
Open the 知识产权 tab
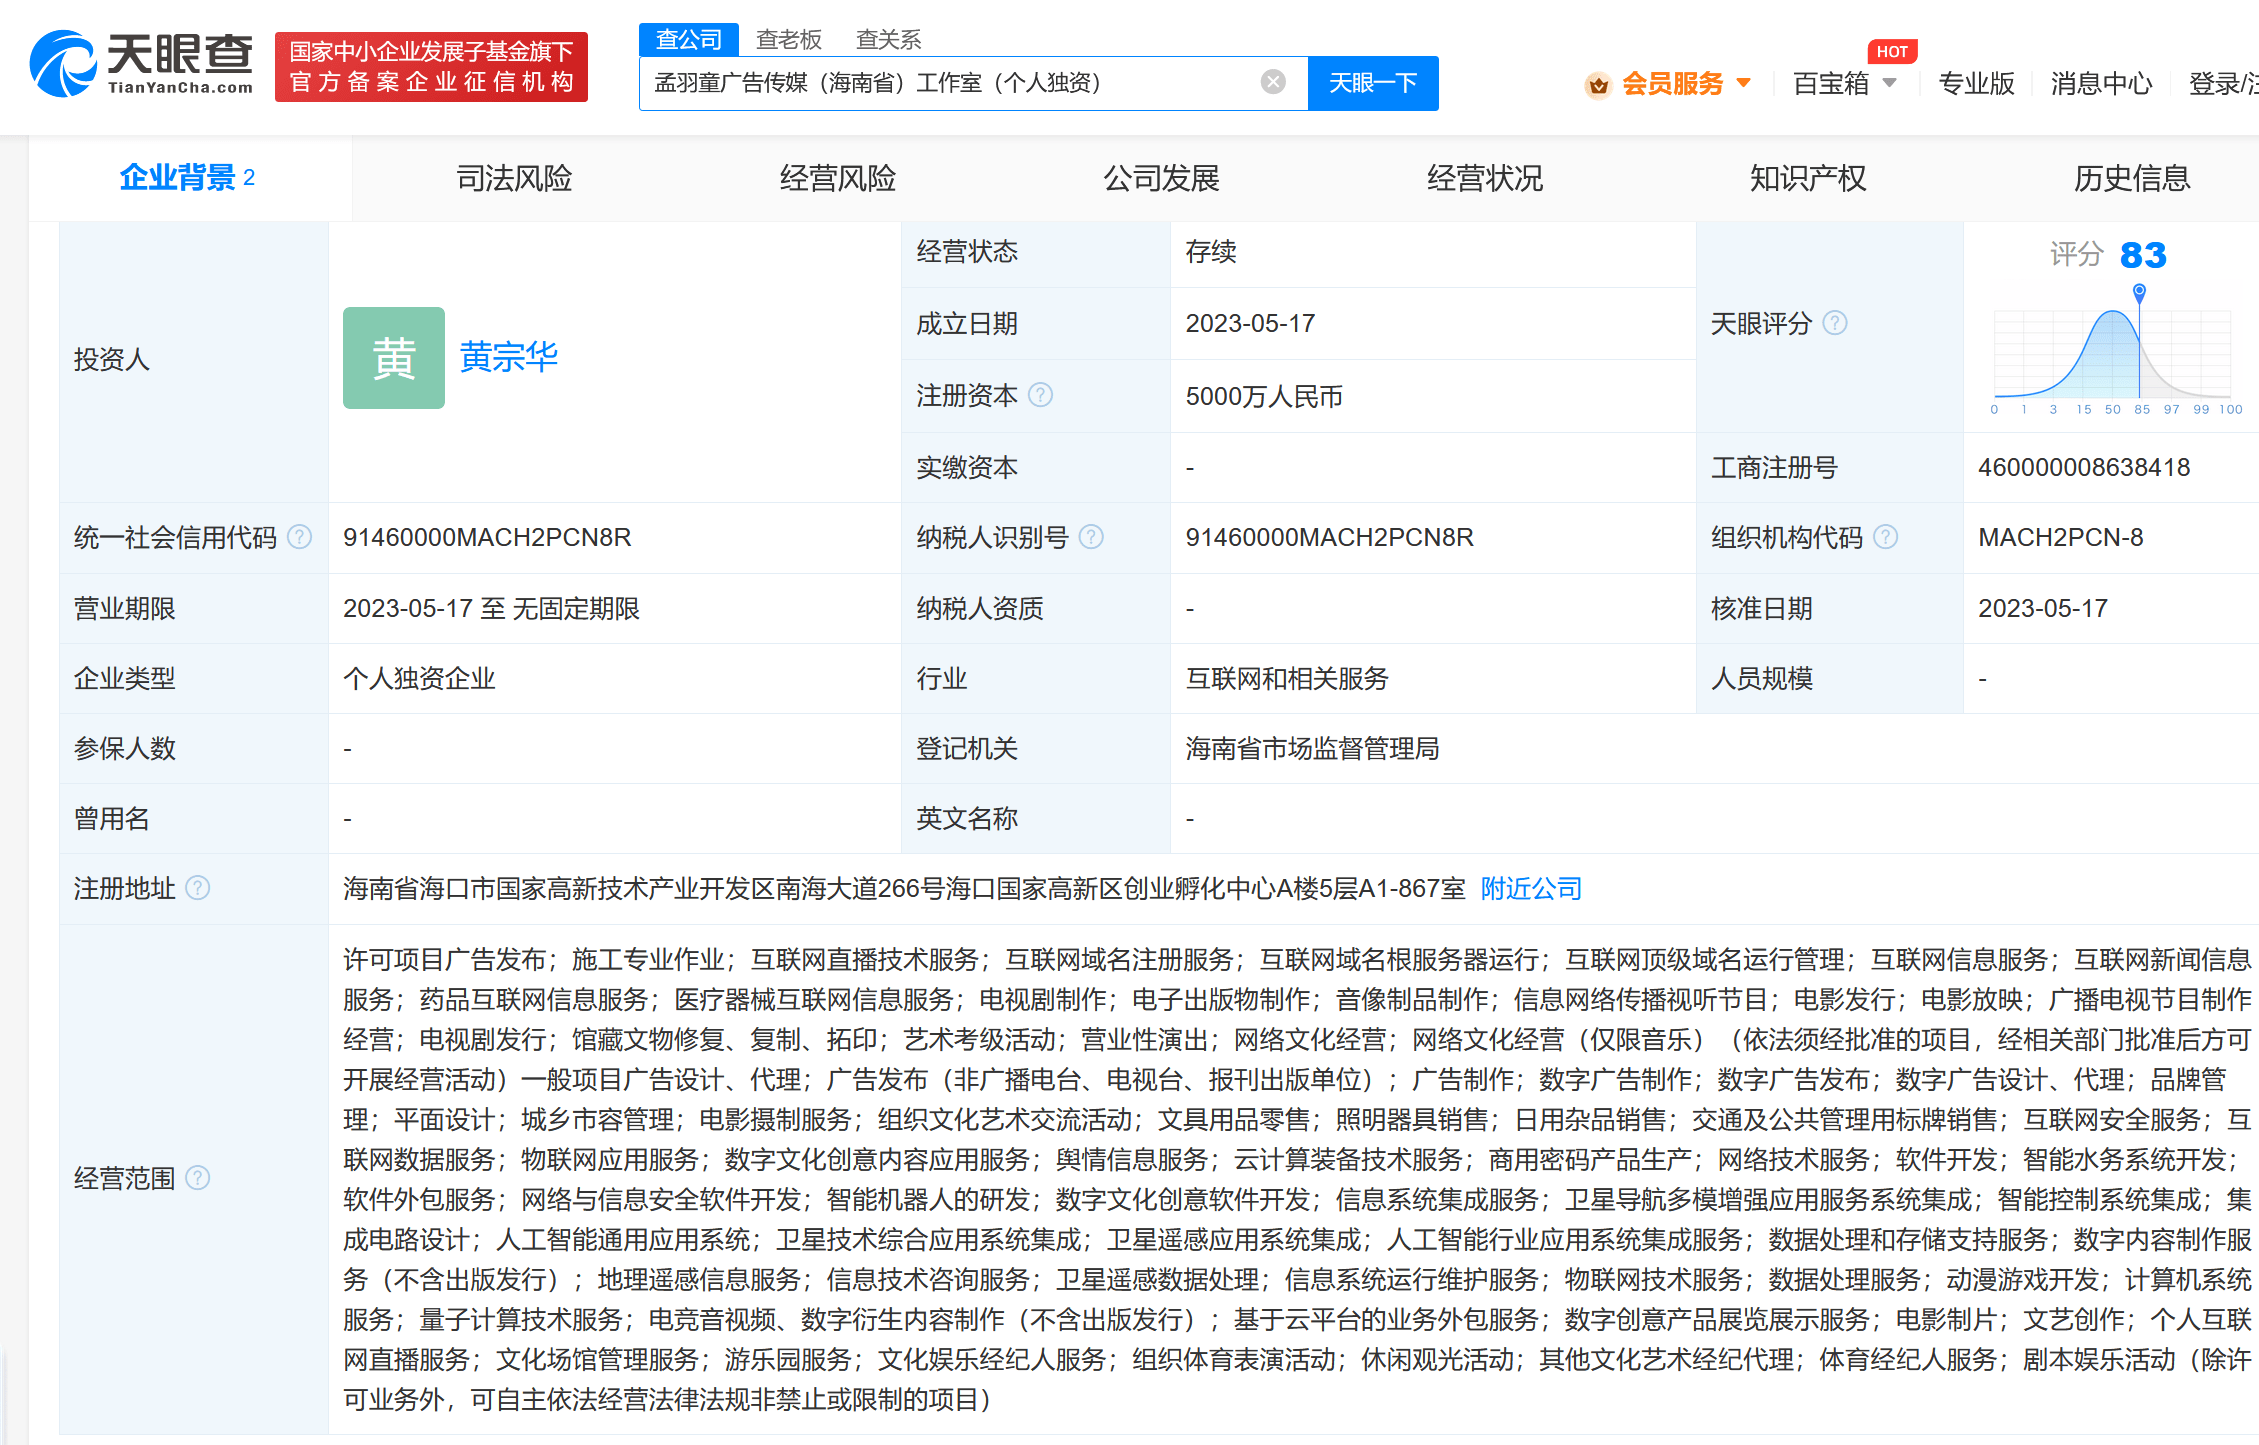[1807, 178]
